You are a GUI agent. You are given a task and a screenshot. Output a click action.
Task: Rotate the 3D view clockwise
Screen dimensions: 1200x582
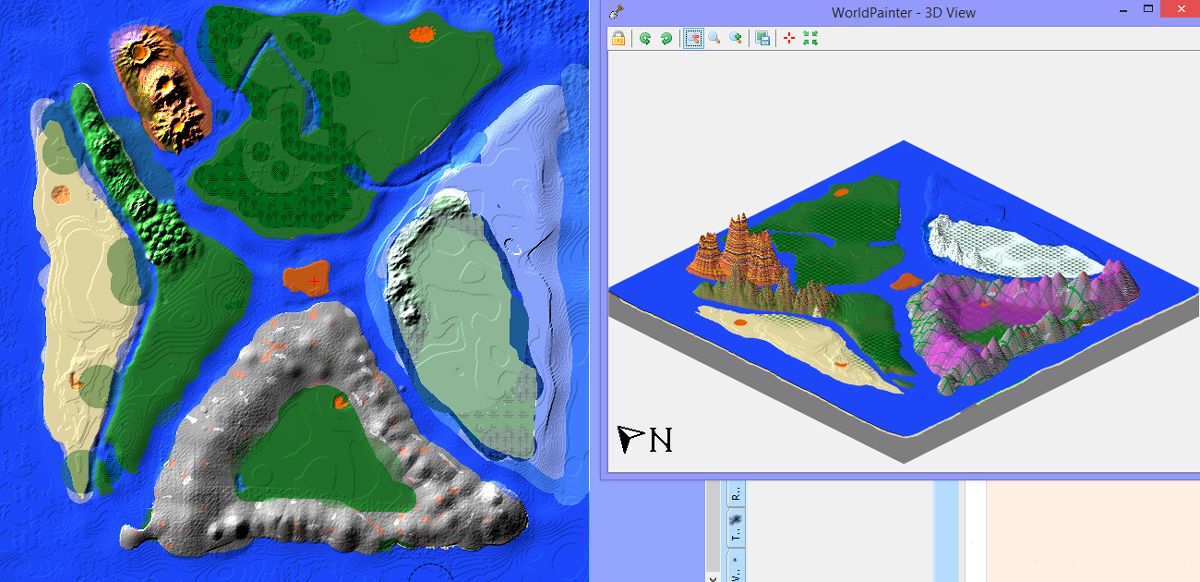pyautogui.click(x=666, y=39)
